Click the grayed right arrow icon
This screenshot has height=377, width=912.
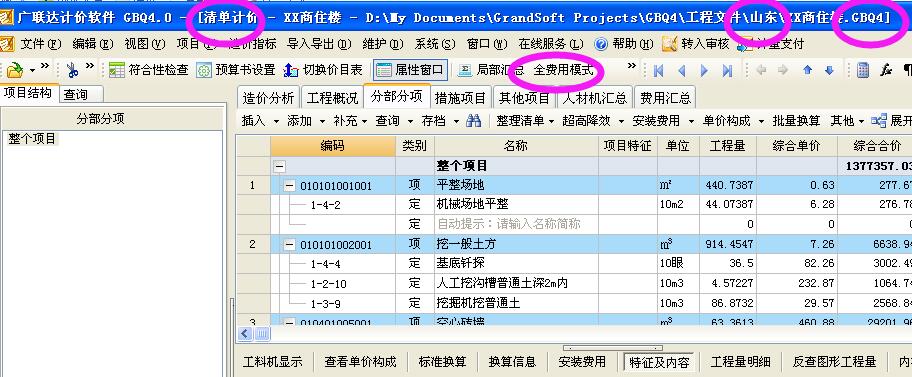pyautogui.click(x=783, y=70)
